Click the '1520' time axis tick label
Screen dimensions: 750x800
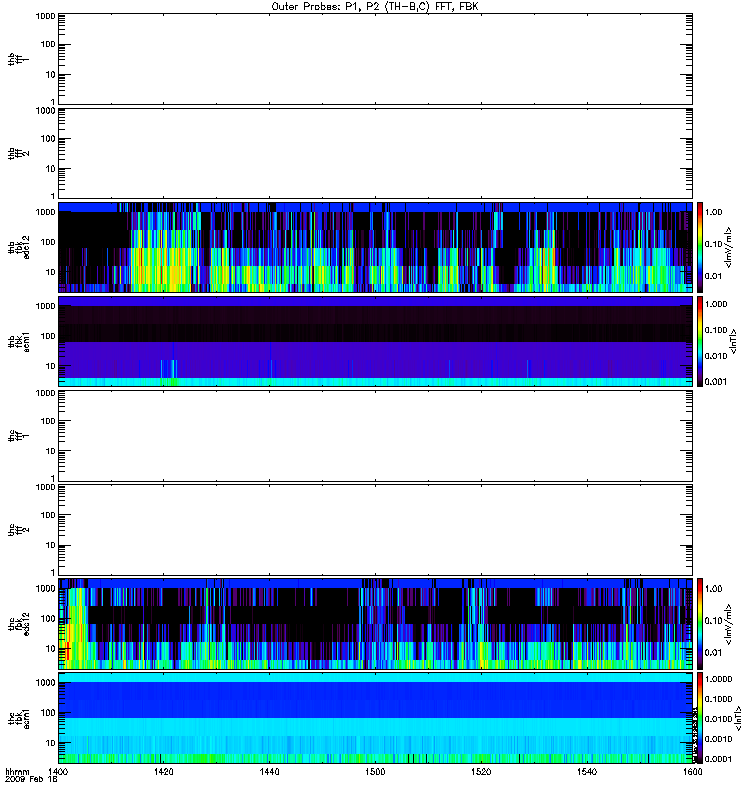[481, 772]
